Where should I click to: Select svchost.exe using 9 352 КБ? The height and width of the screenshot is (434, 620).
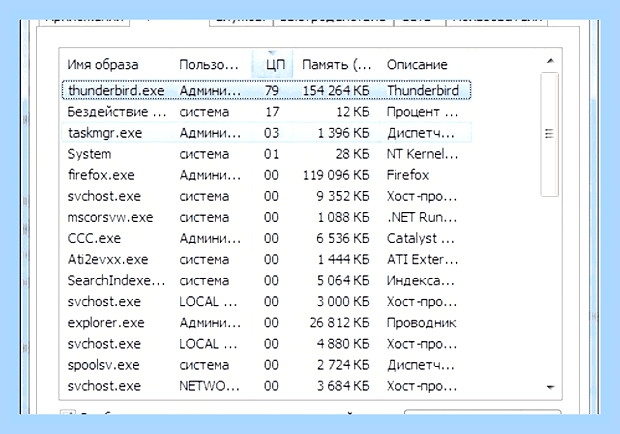point(267,196)
